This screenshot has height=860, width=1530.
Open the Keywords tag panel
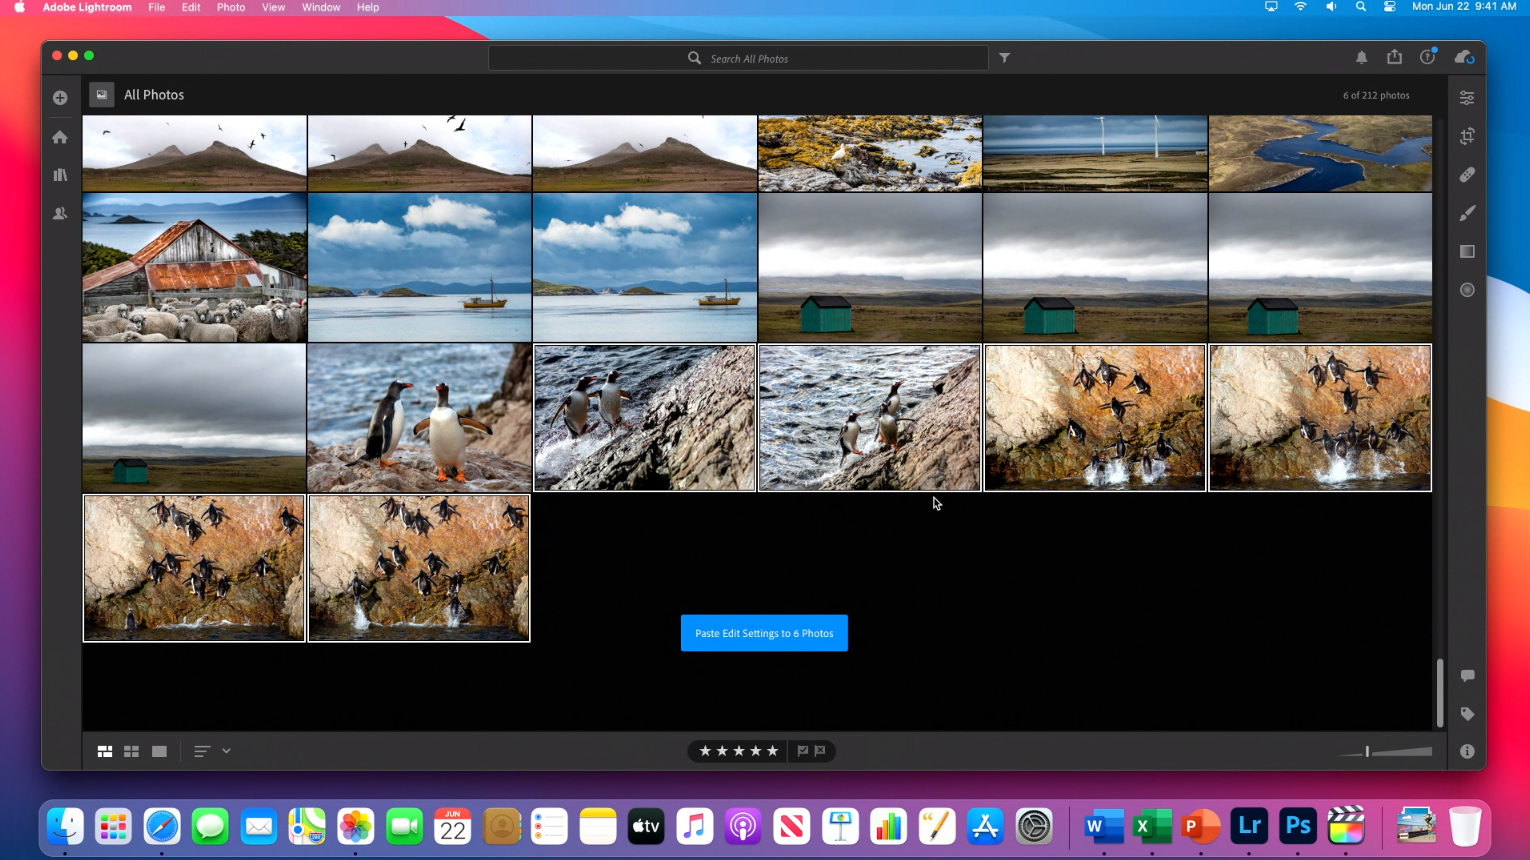click(x=1466, y=714)
